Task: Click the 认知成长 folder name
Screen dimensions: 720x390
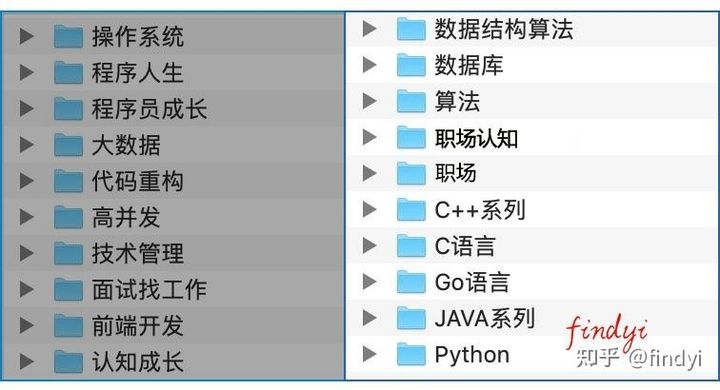Action: pyautogui.click(x=138, y=362)
